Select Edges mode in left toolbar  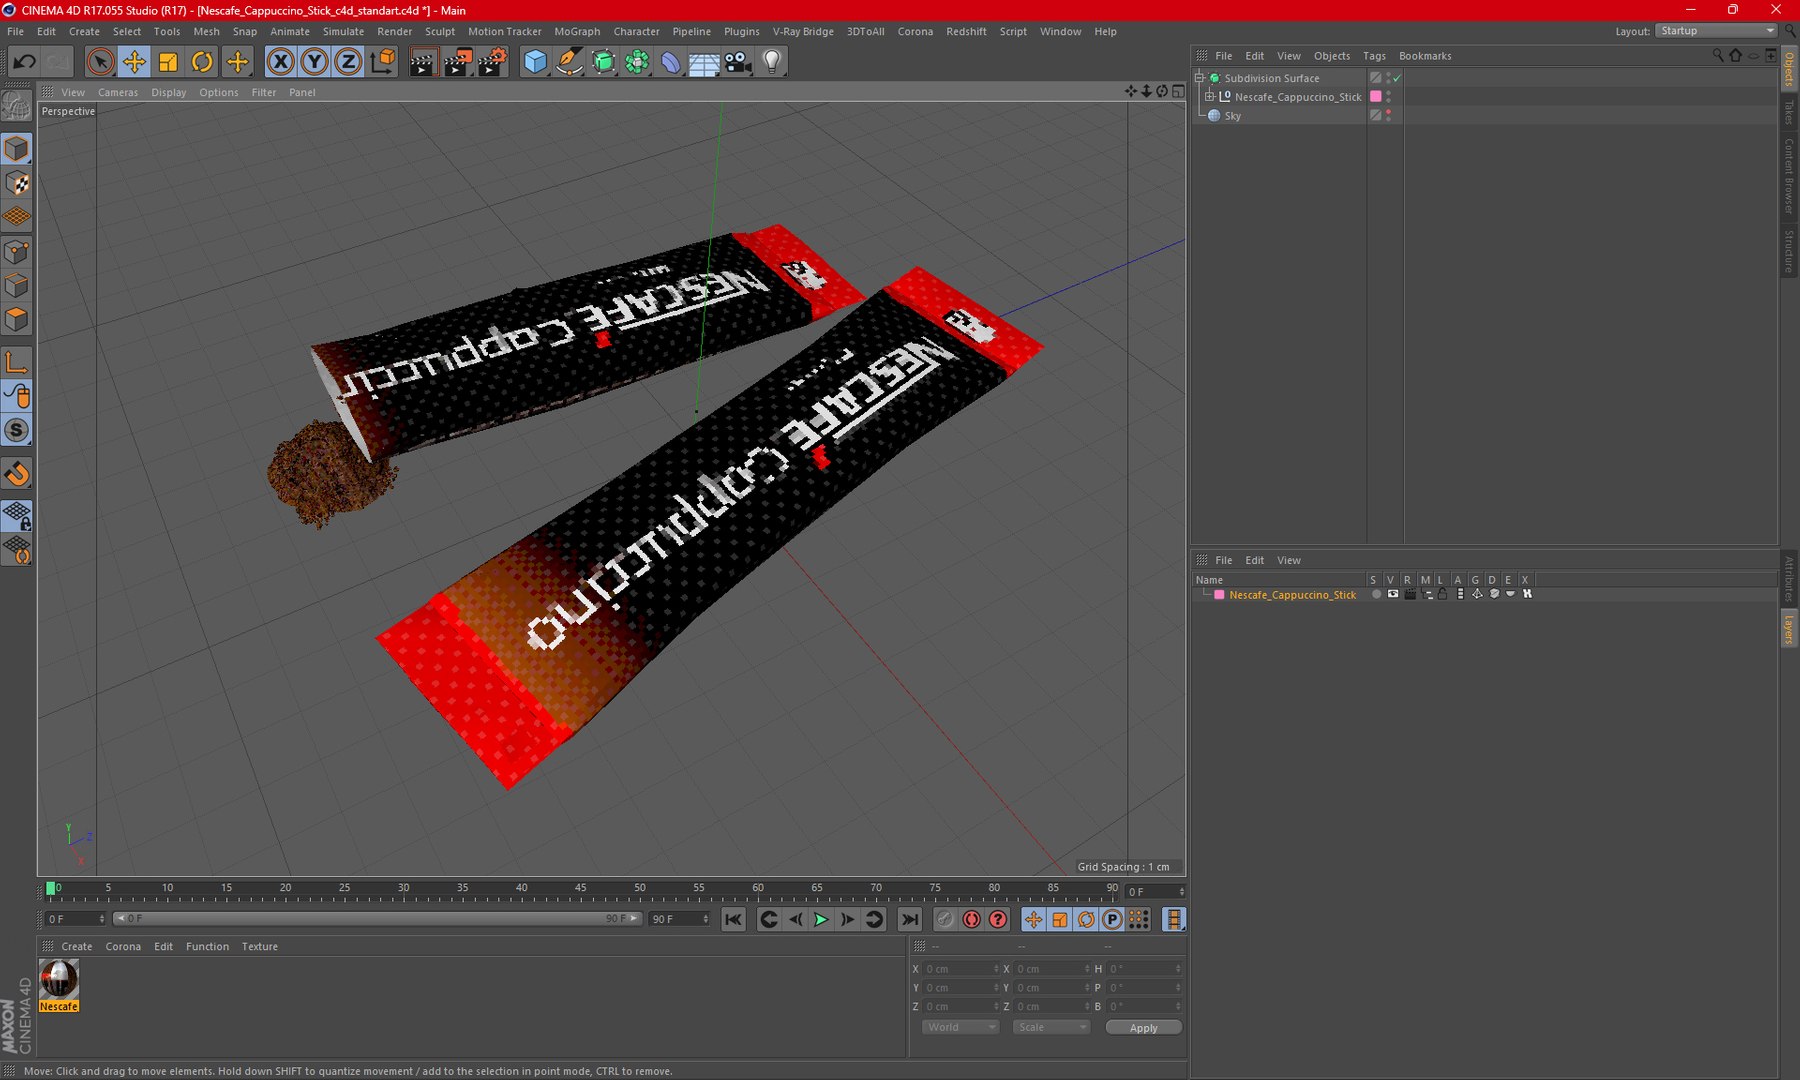17,286
